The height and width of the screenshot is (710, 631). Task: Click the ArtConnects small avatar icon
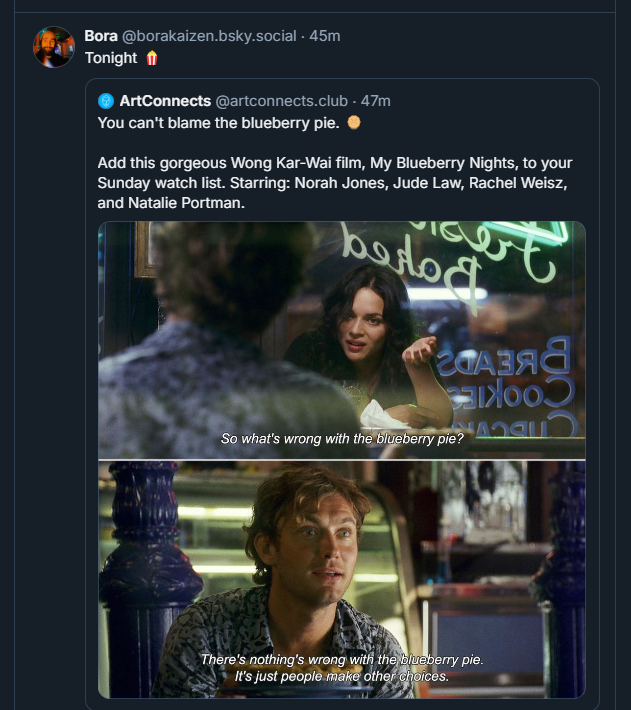tap(106, 101)
